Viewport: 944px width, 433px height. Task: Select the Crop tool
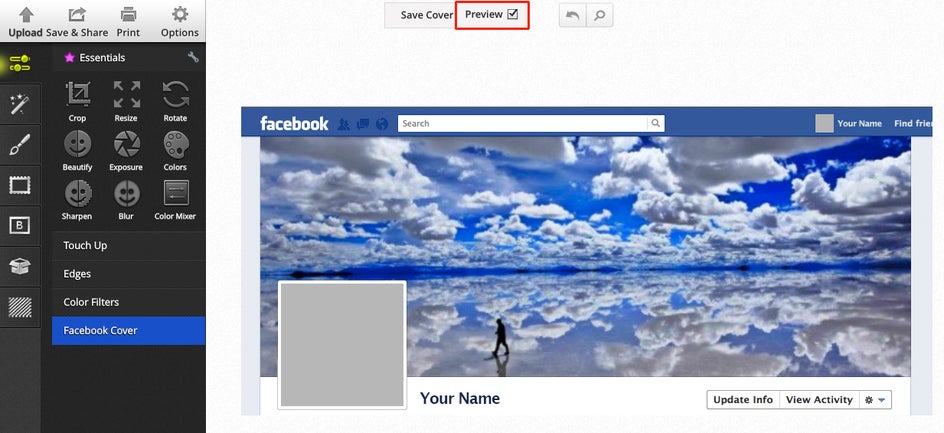pos(77,101)
